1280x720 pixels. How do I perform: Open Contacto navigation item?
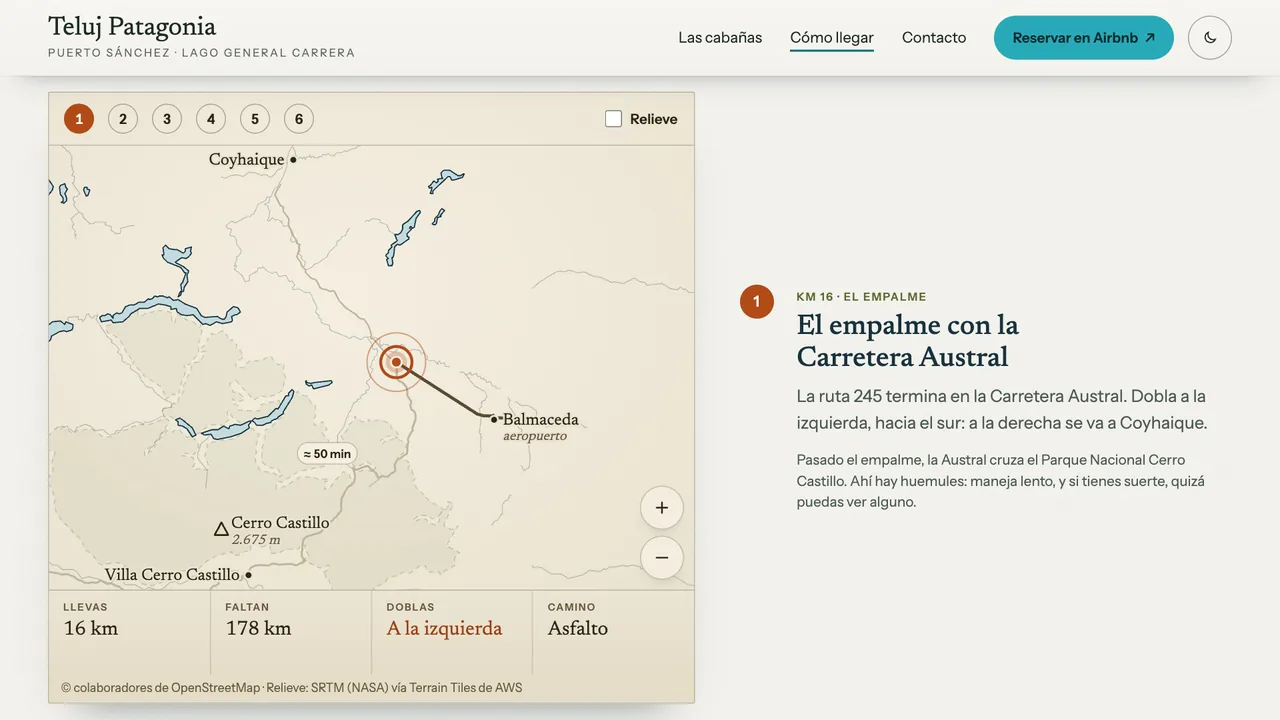[934, 38]
